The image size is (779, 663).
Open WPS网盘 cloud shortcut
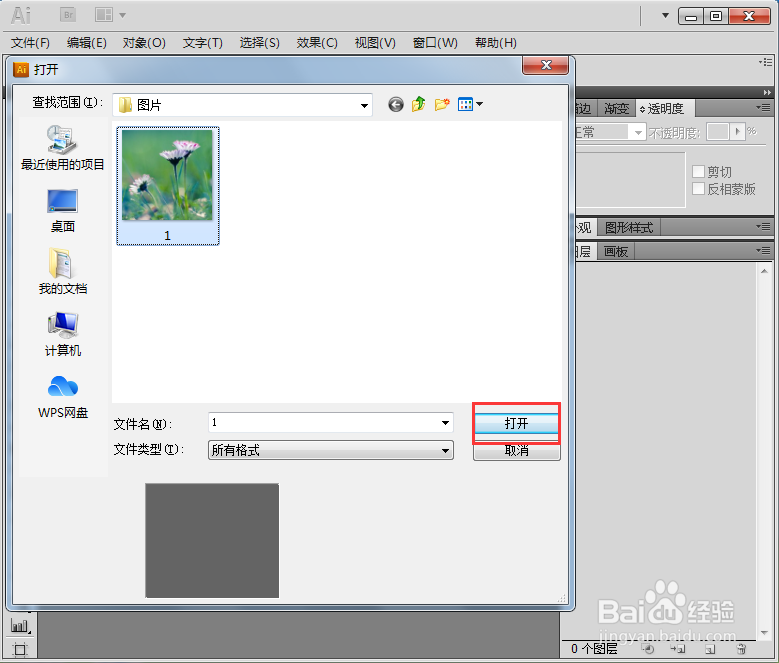click(x=63, y=397)
